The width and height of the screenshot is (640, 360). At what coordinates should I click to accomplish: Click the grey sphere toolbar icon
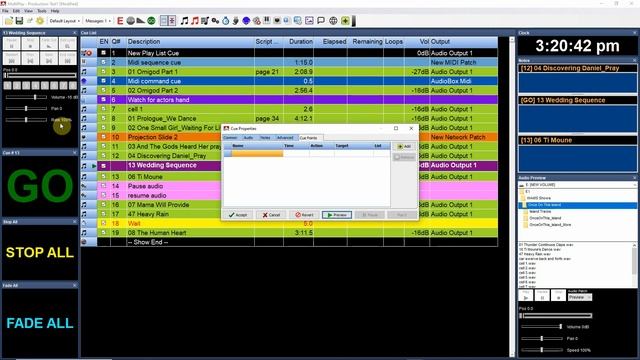pos(131,20)
